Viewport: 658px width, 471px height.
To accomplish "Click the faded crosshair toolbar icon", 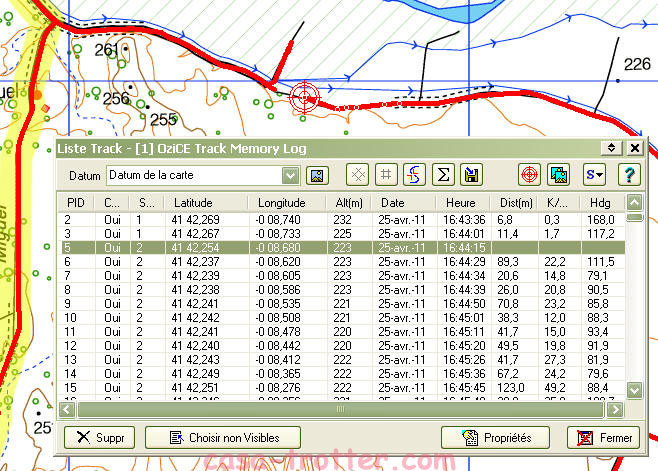I will coord(358,175).
